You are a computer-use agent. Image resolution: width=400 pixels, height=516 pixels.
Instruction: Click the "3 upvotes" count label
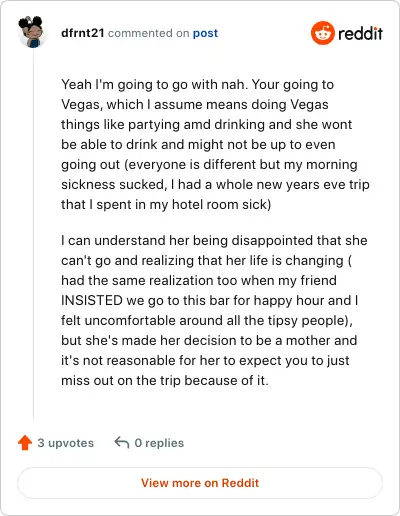click(x=66, y=443)
